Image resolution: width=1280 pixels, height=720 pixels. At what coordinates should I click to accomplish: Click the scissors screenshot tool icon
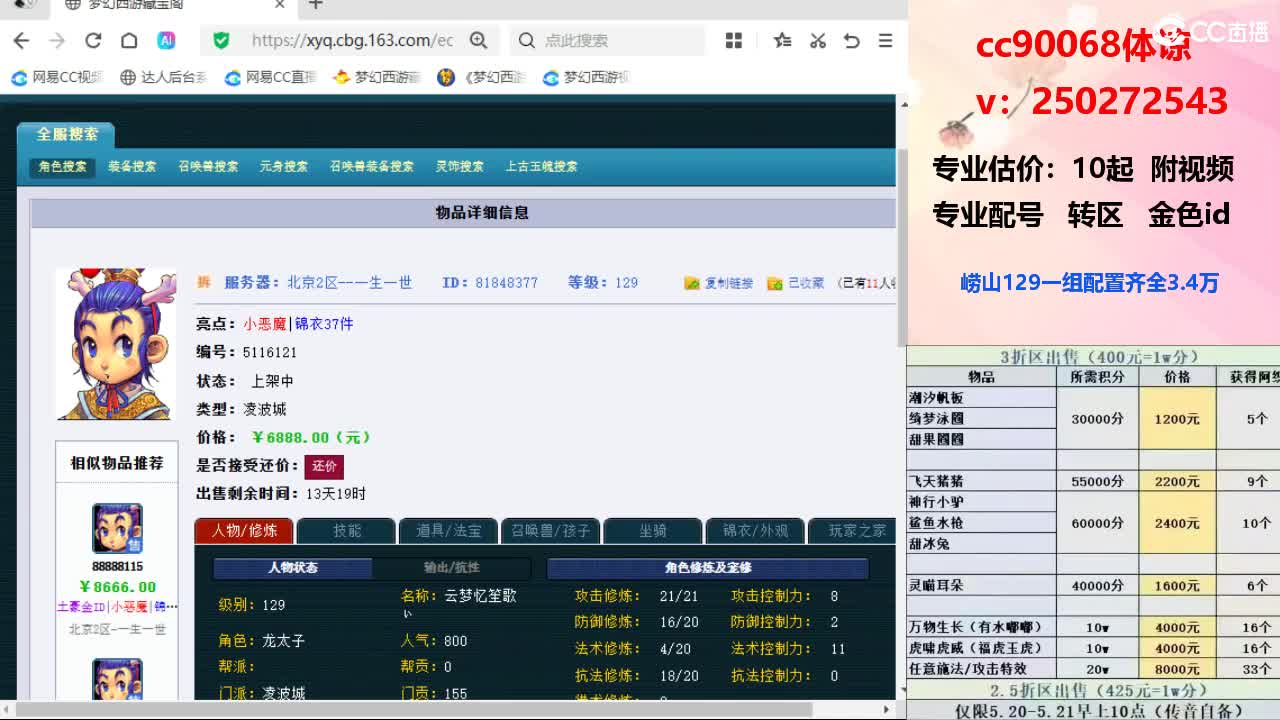point(818,41)
